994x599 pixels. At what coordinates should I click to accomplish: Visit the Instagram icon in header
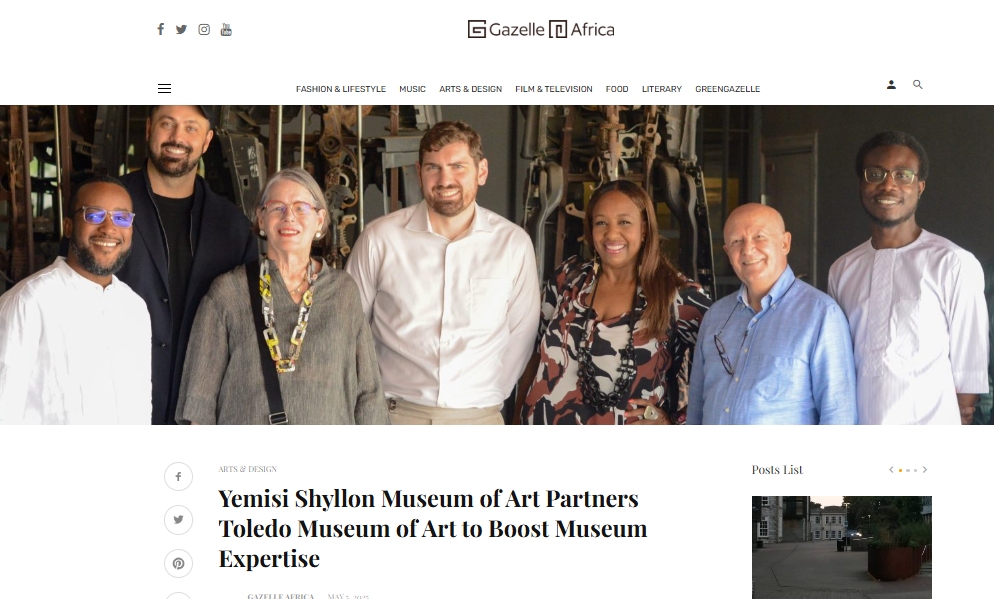click(203, 29)
